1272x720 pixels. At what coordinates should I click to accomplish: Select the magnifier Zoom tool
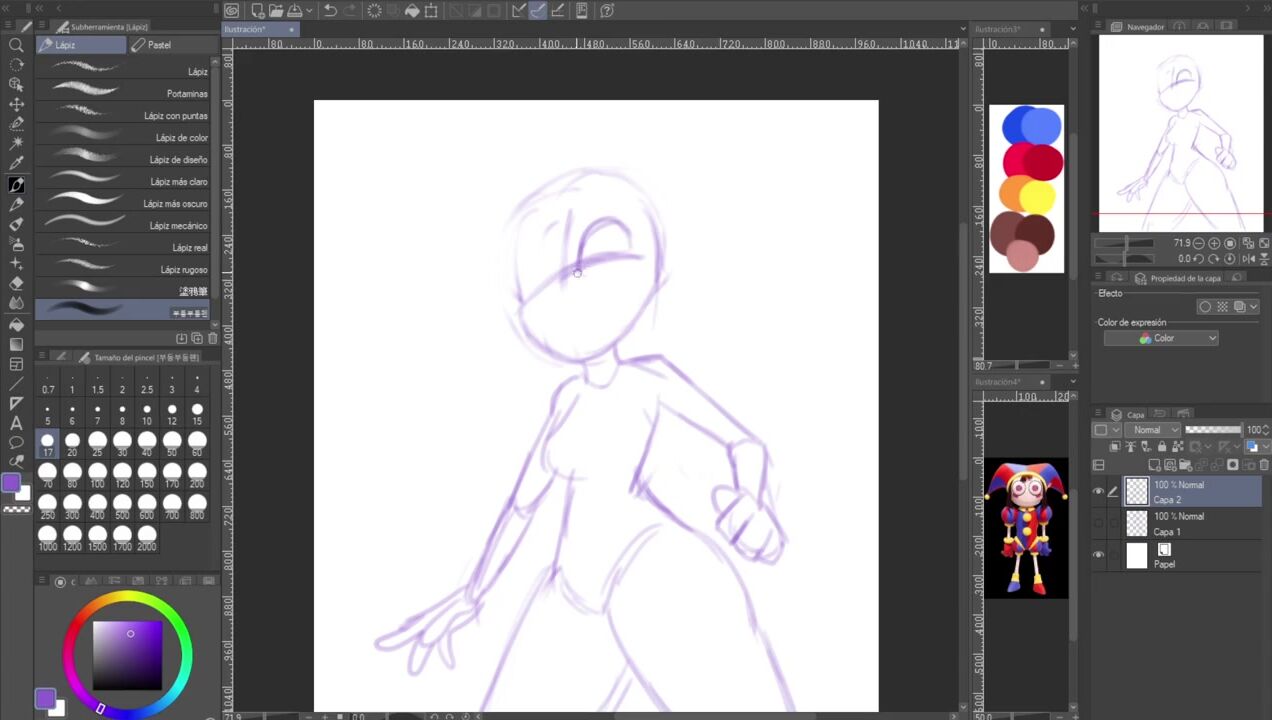click(x=16, y=45)
